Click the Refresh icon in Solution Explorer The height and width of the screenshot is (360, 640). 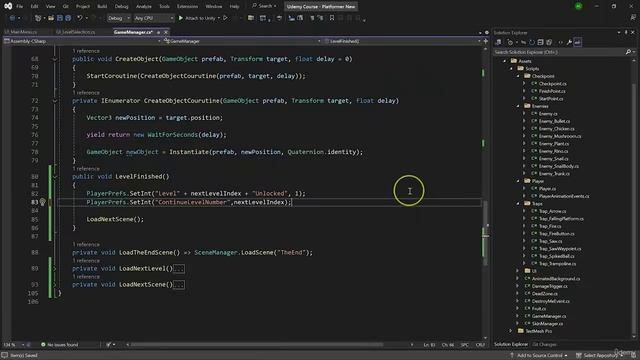click(x=532, y=42)
